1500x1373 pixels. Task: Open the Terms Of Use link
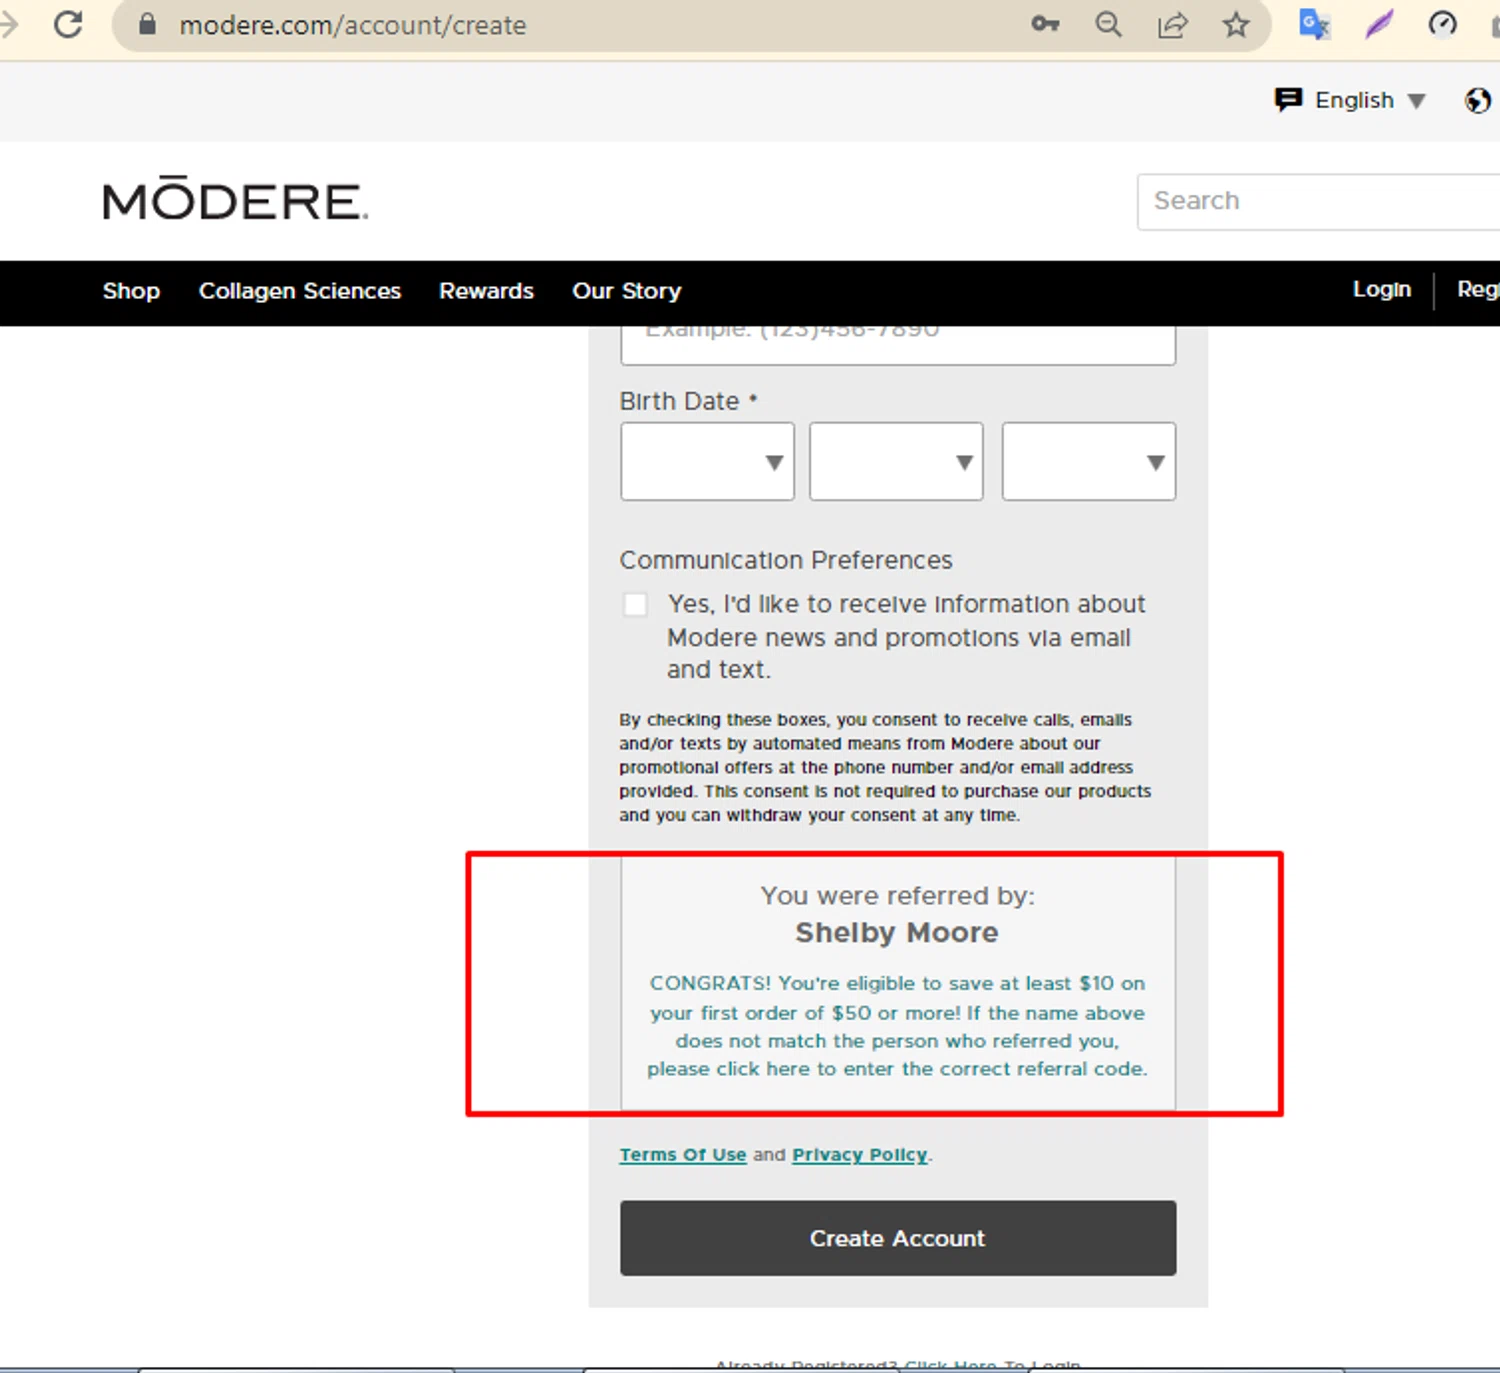click(683, 1154)
